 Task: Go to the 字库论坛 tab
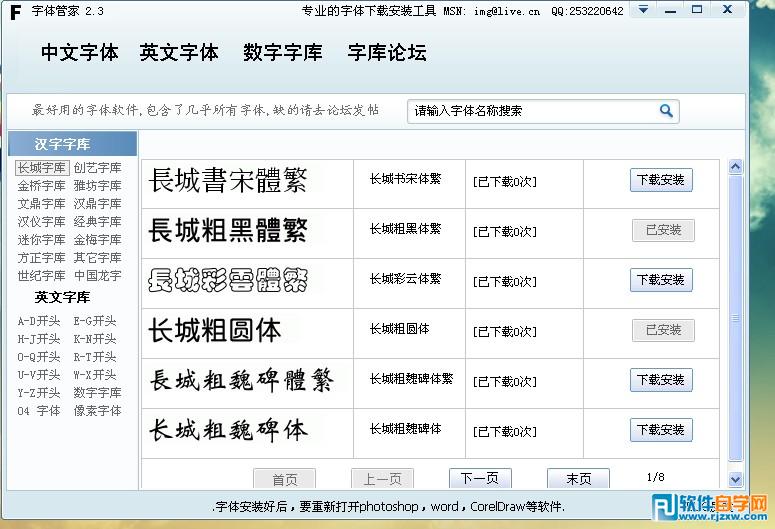point(387,52)
